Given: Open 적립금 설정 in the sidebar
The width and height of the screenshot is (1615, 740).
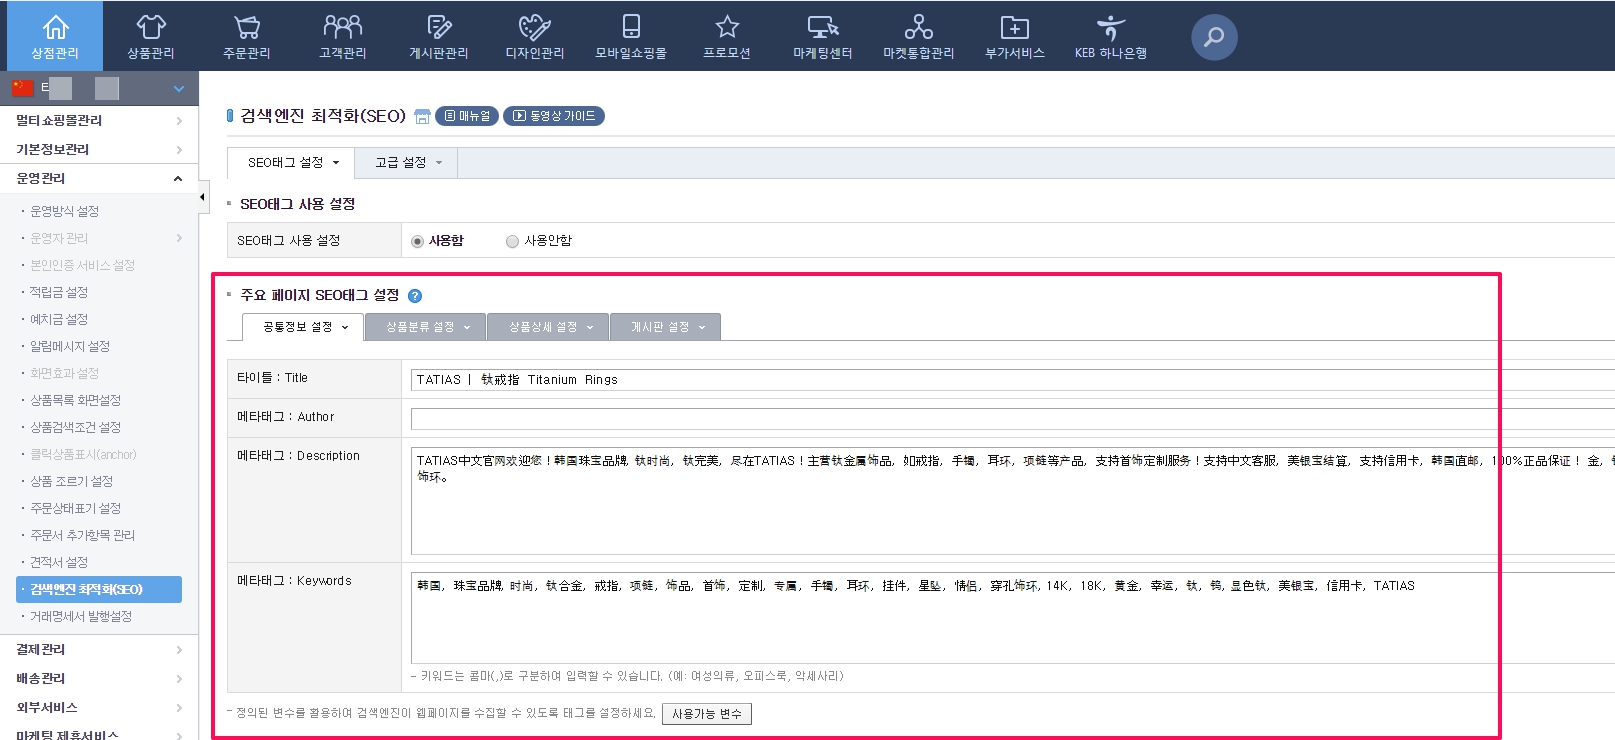Looking at the screenshot, I should point(59,292).
